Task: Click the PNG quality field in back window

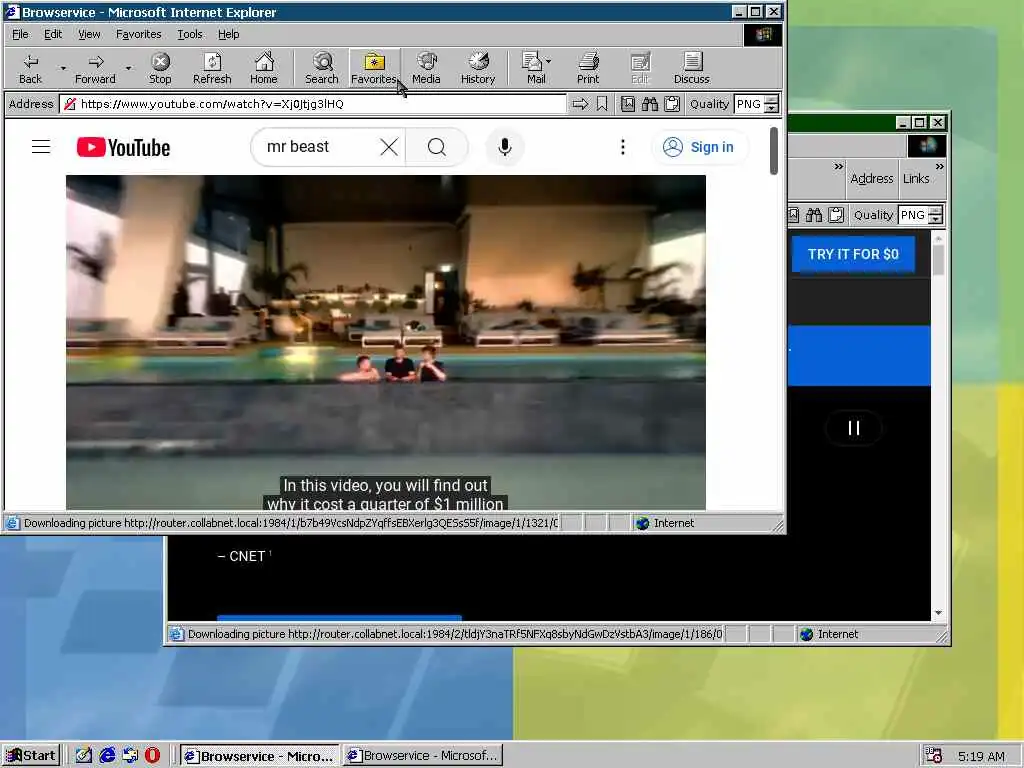Action: coord(913,215)
